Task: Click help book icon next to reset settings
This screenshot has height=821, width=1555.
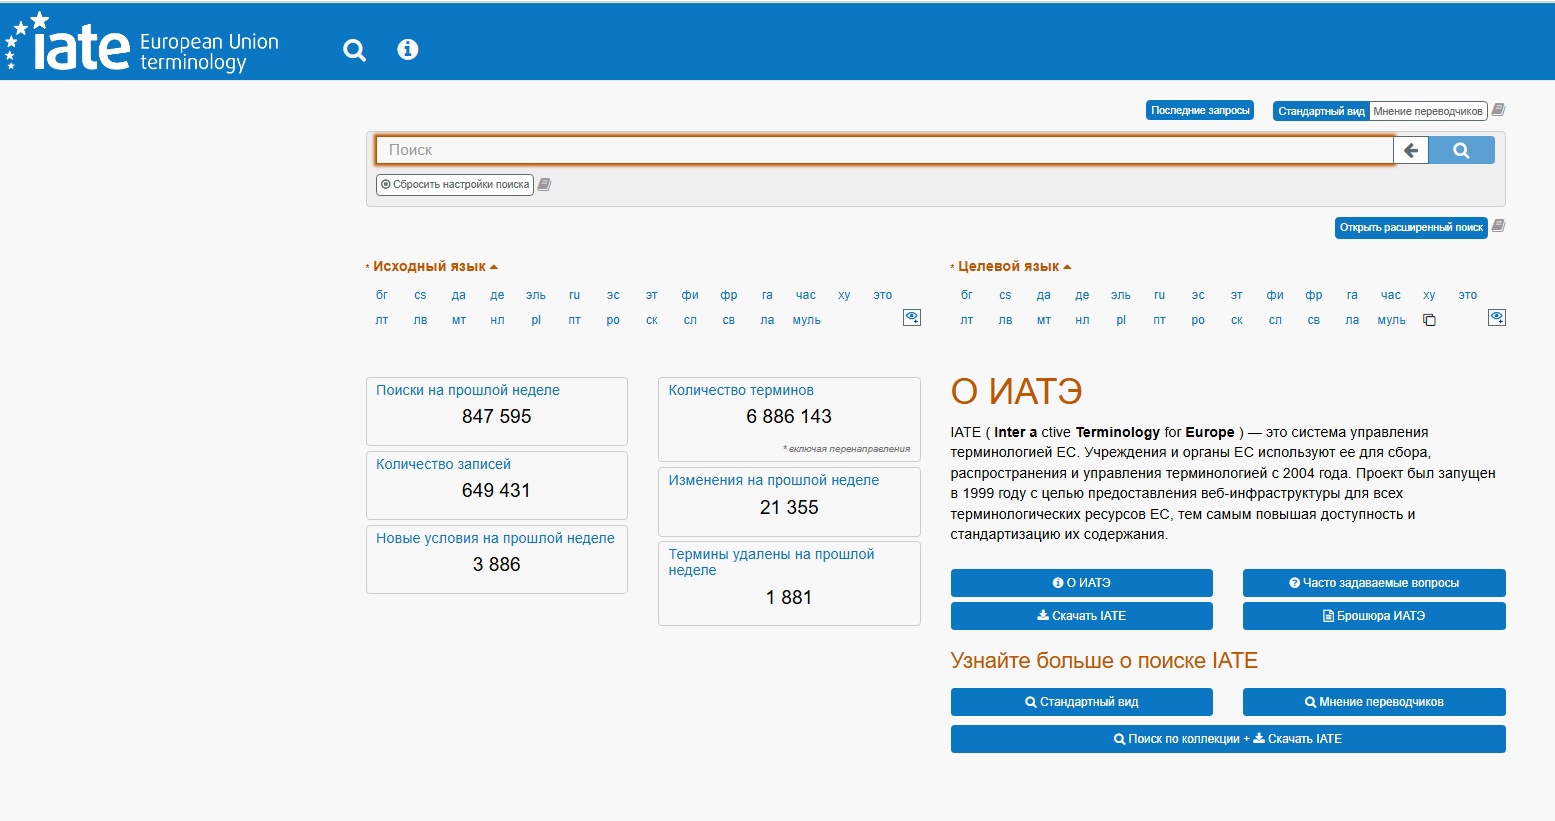Action: click(x=544, y=184)
